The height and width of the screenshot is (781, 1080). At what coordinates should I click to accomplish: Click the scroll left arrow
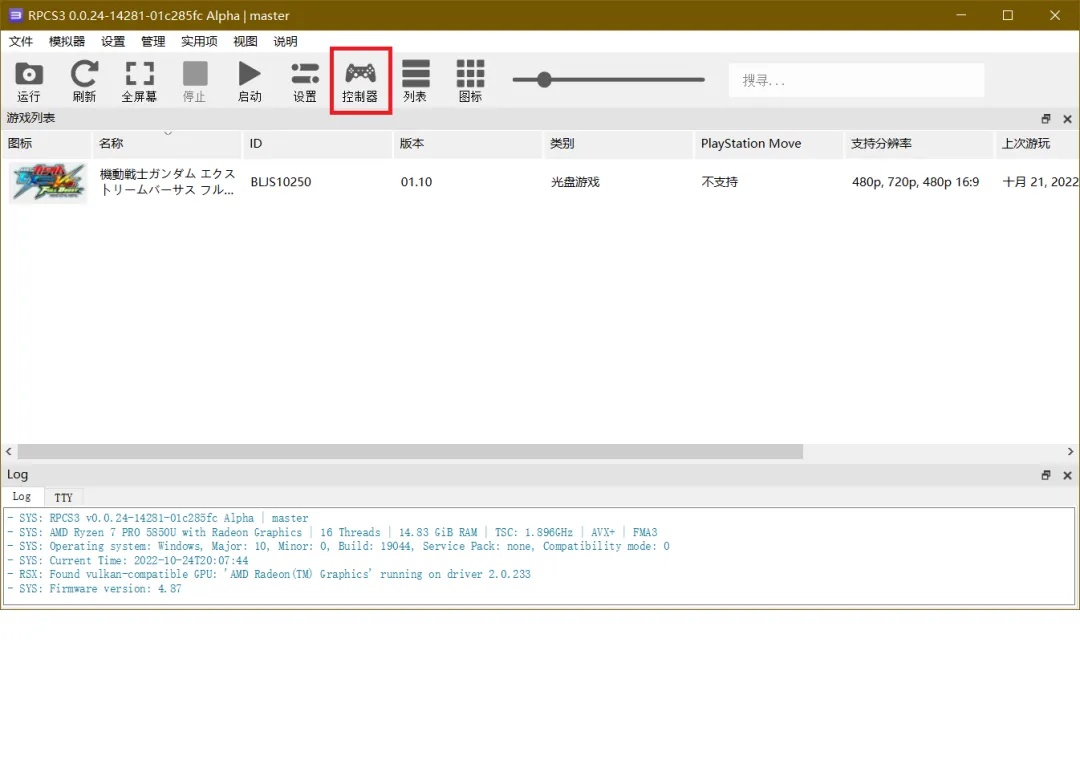8,452
